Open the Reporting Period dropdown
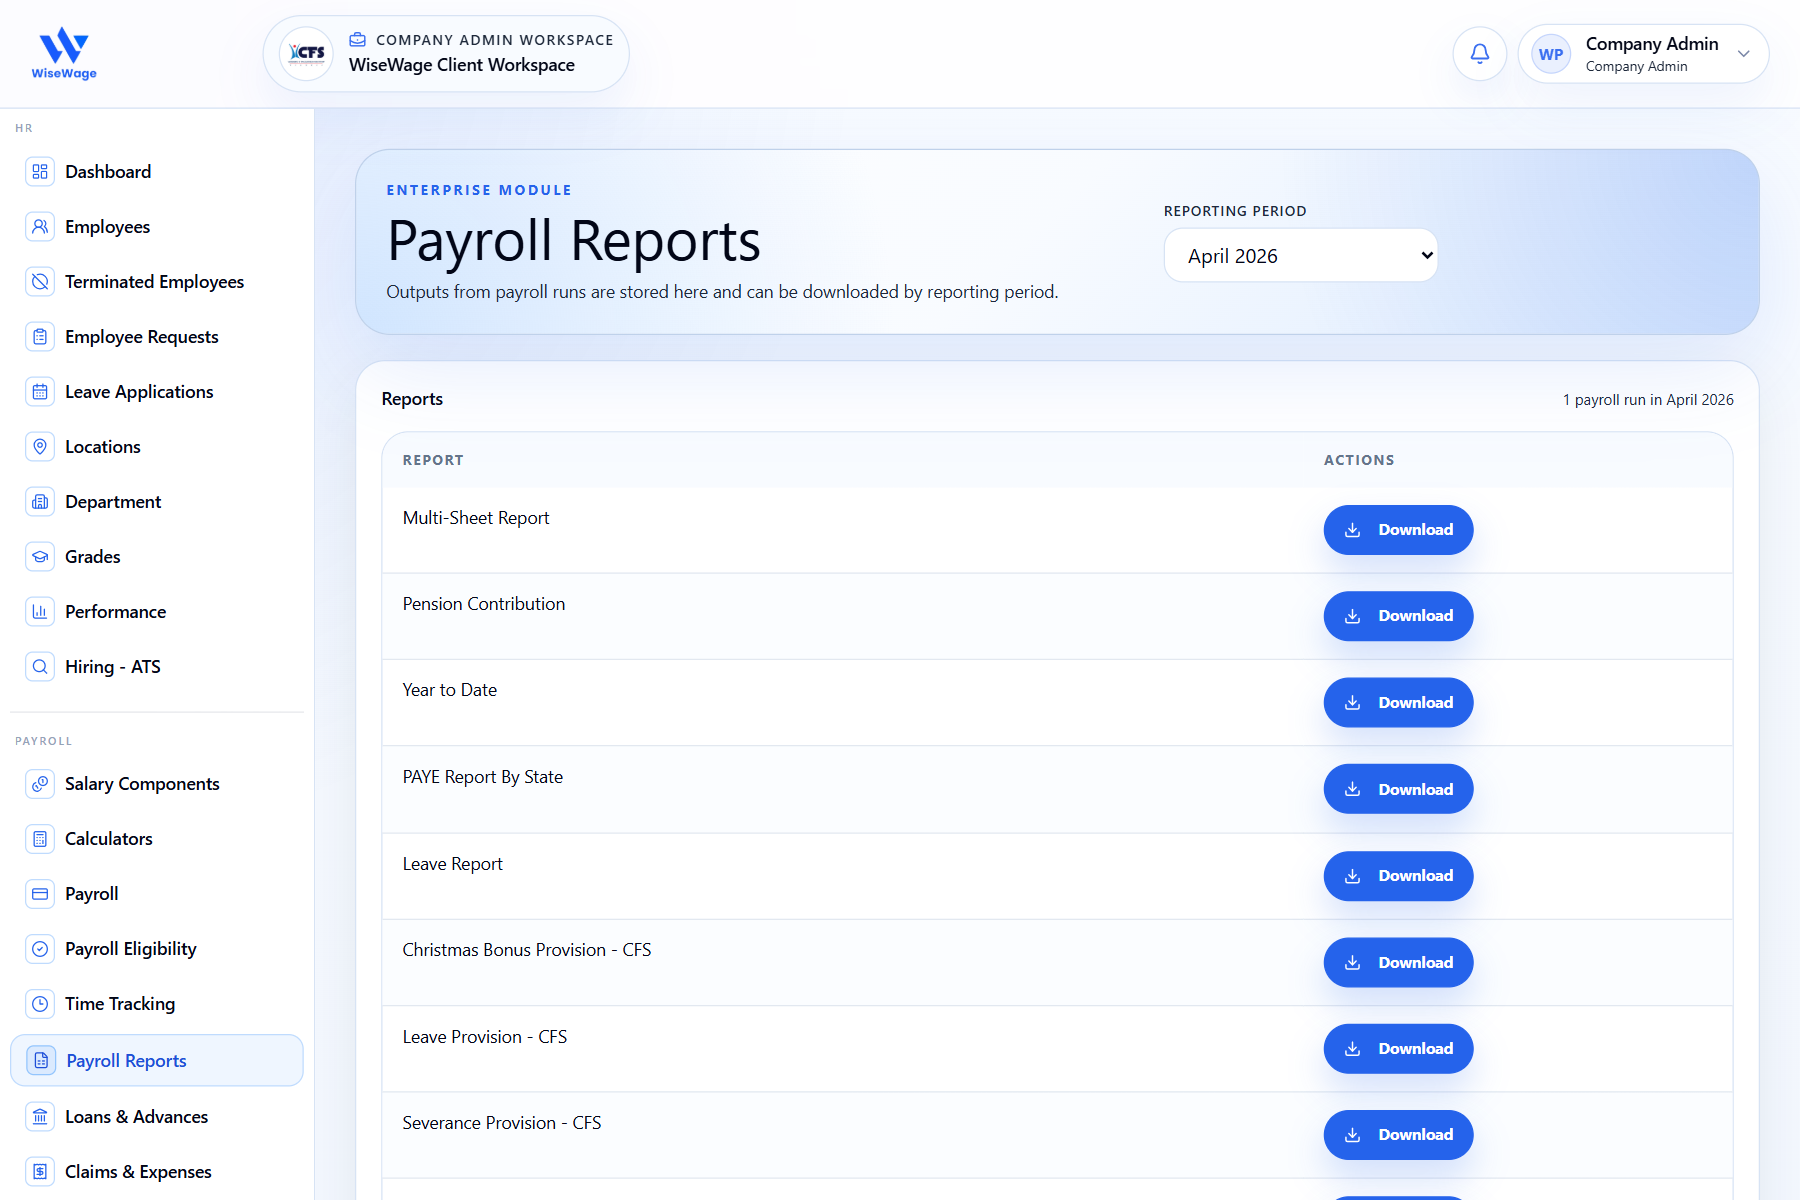Image resolution: width=1800 pixels, height=1200 pixels. pos(1301,256)
